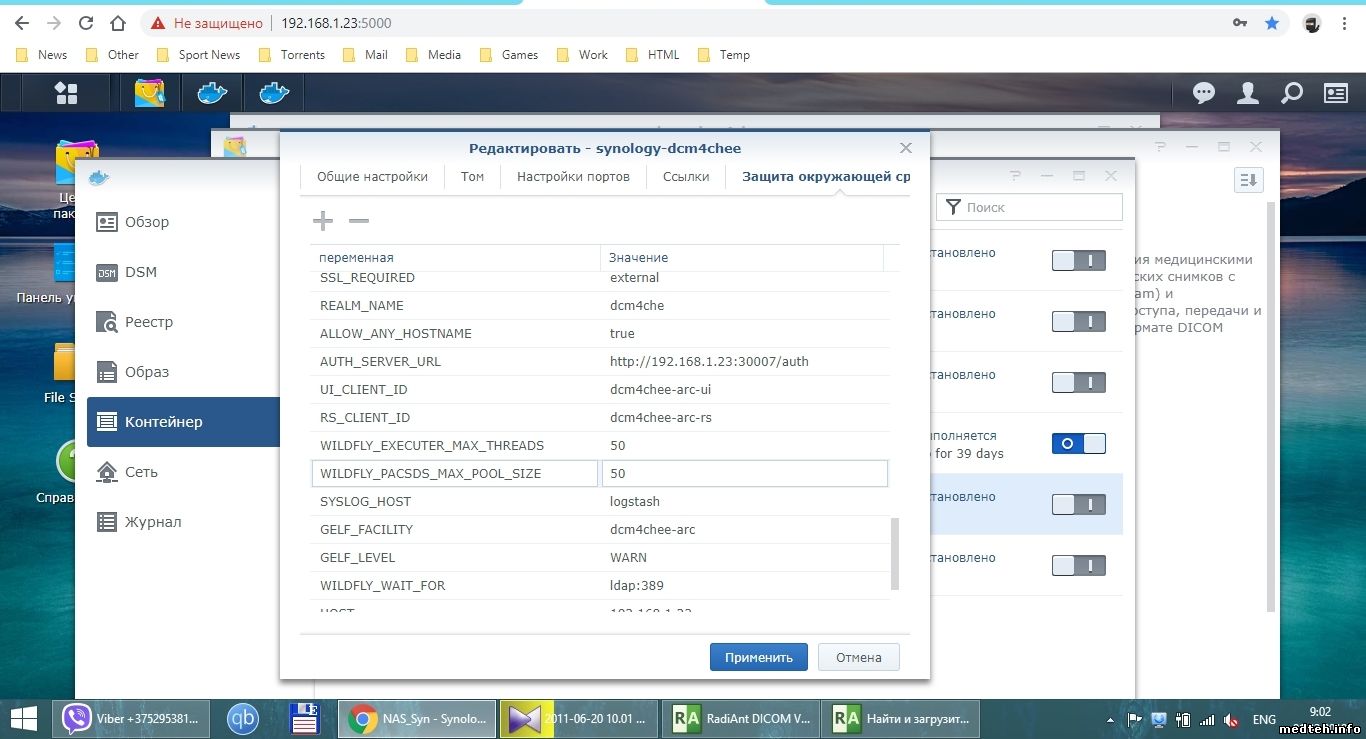The height and width of the screenshot is (739, 1366).
Task: Switch to the Общие настройки tab
Action: pyautogui.click(x=372, y=177)
